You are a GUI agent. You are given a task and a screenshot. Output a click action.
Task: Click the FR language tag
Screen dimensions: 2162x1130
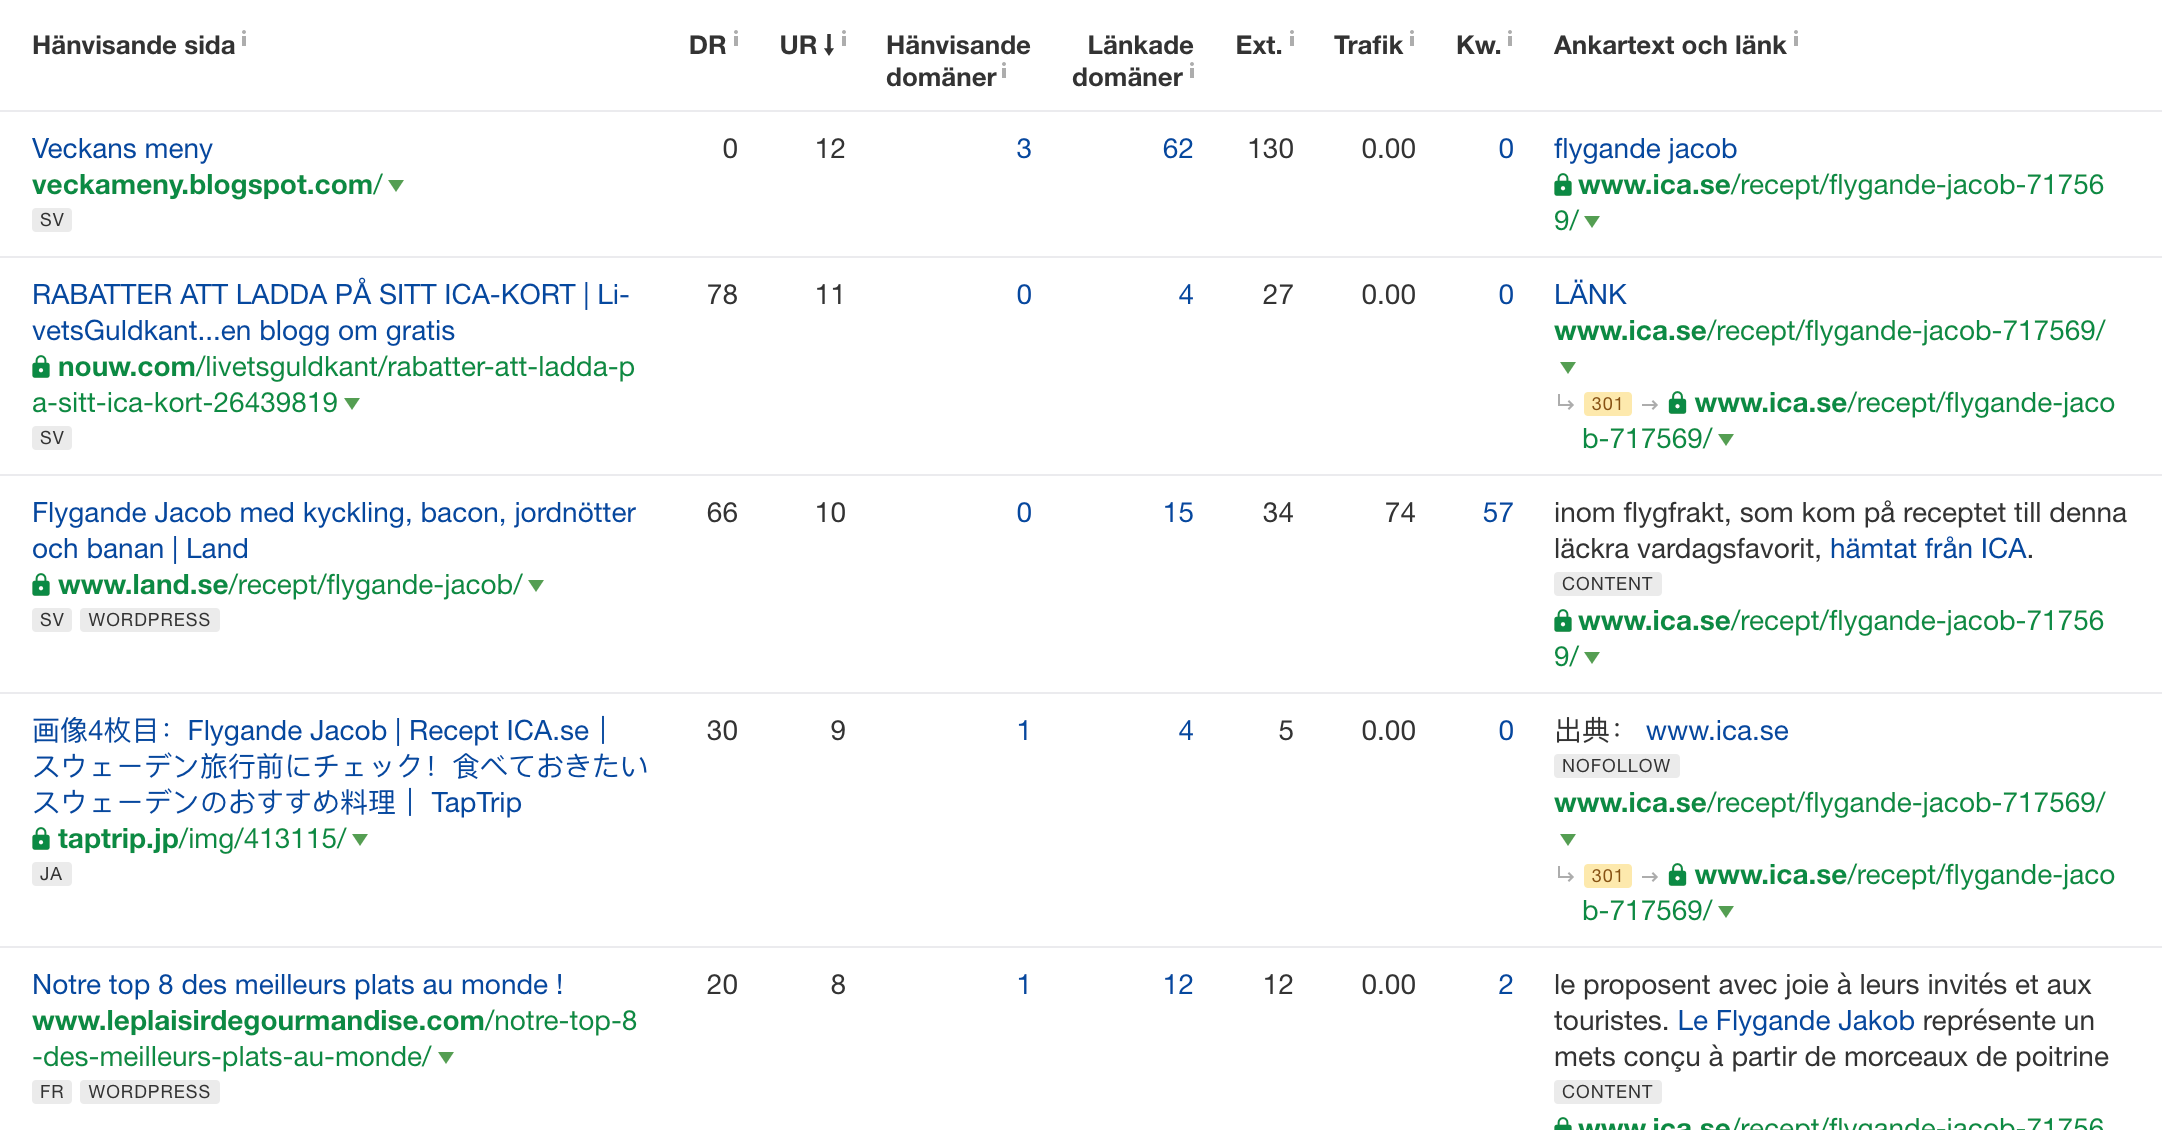tap(52, 1092)
